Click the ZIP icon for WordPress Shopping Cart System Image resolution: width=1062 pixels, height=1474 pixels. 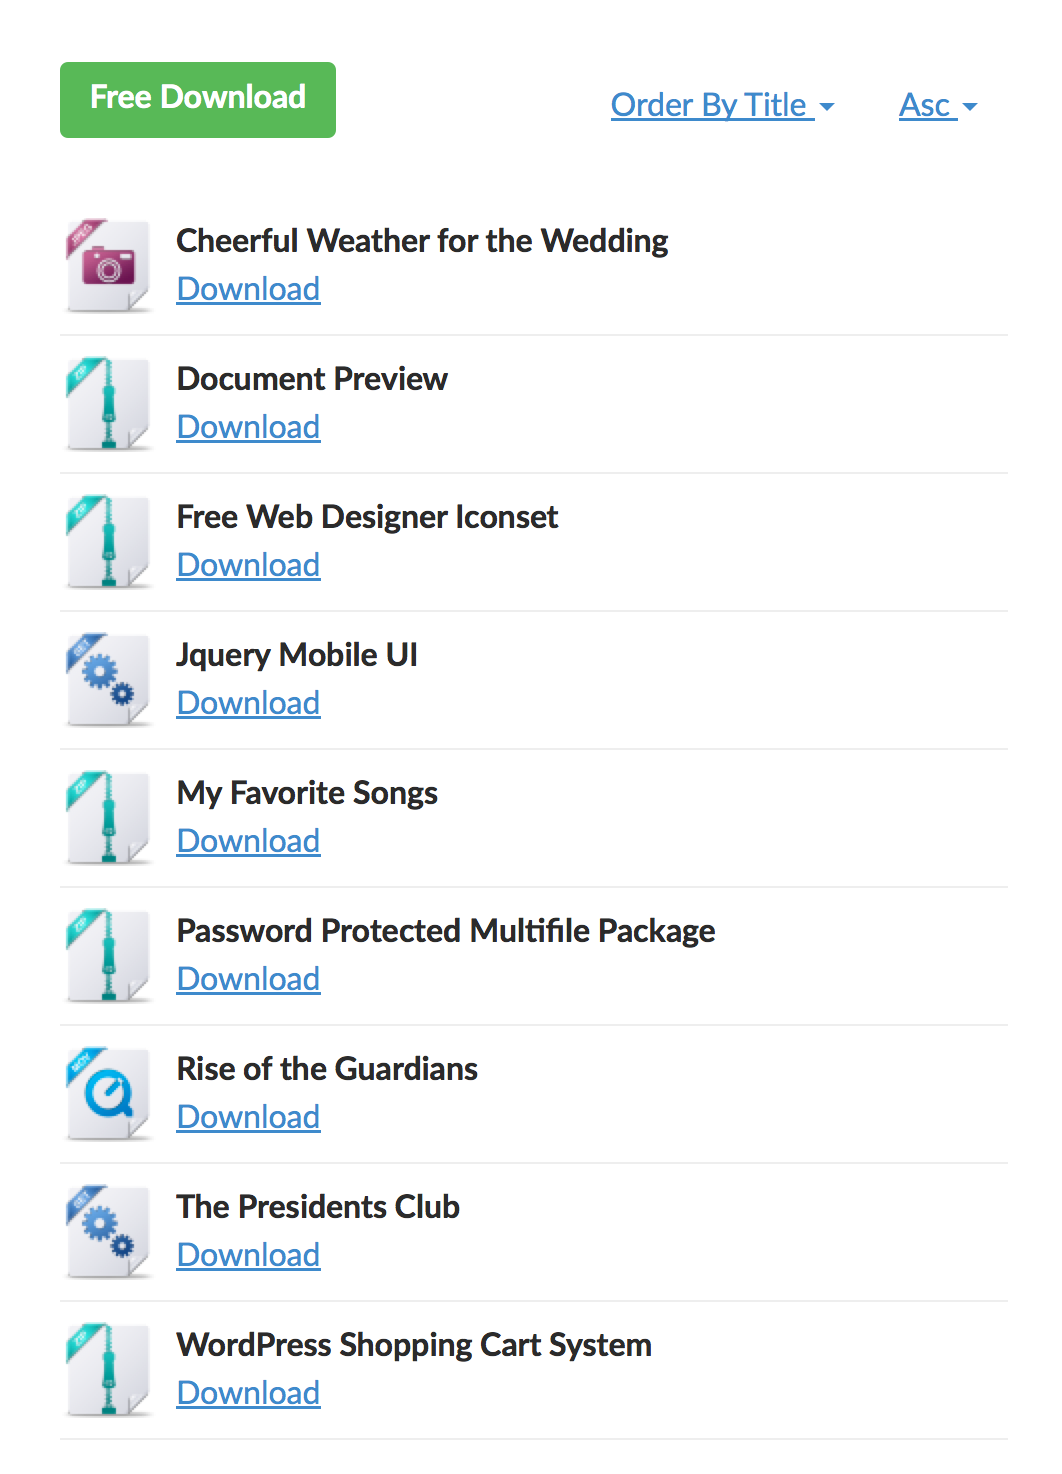click(109, 1370)
